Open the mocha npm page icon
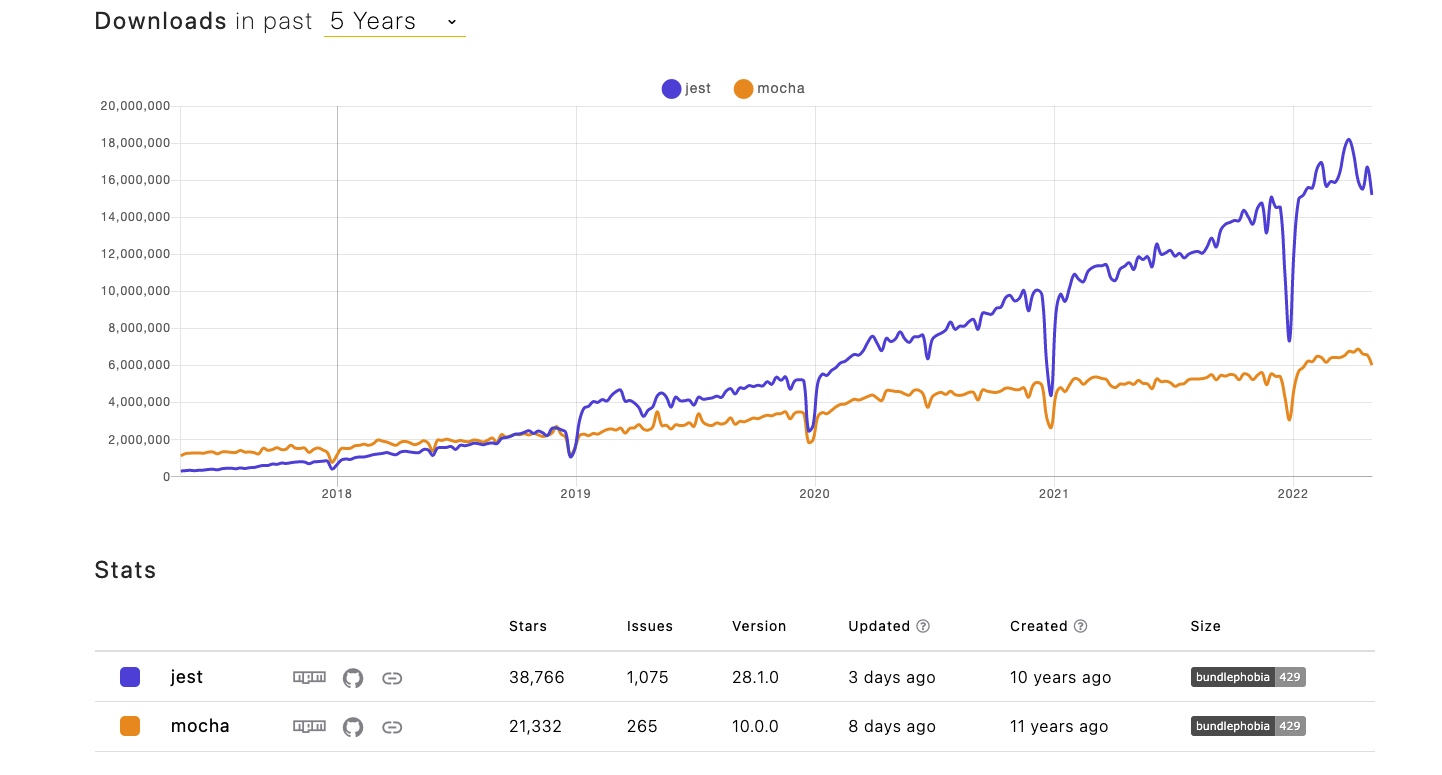Image resolution: width=1442 pixels, height=775 pixels. (310, 726)
